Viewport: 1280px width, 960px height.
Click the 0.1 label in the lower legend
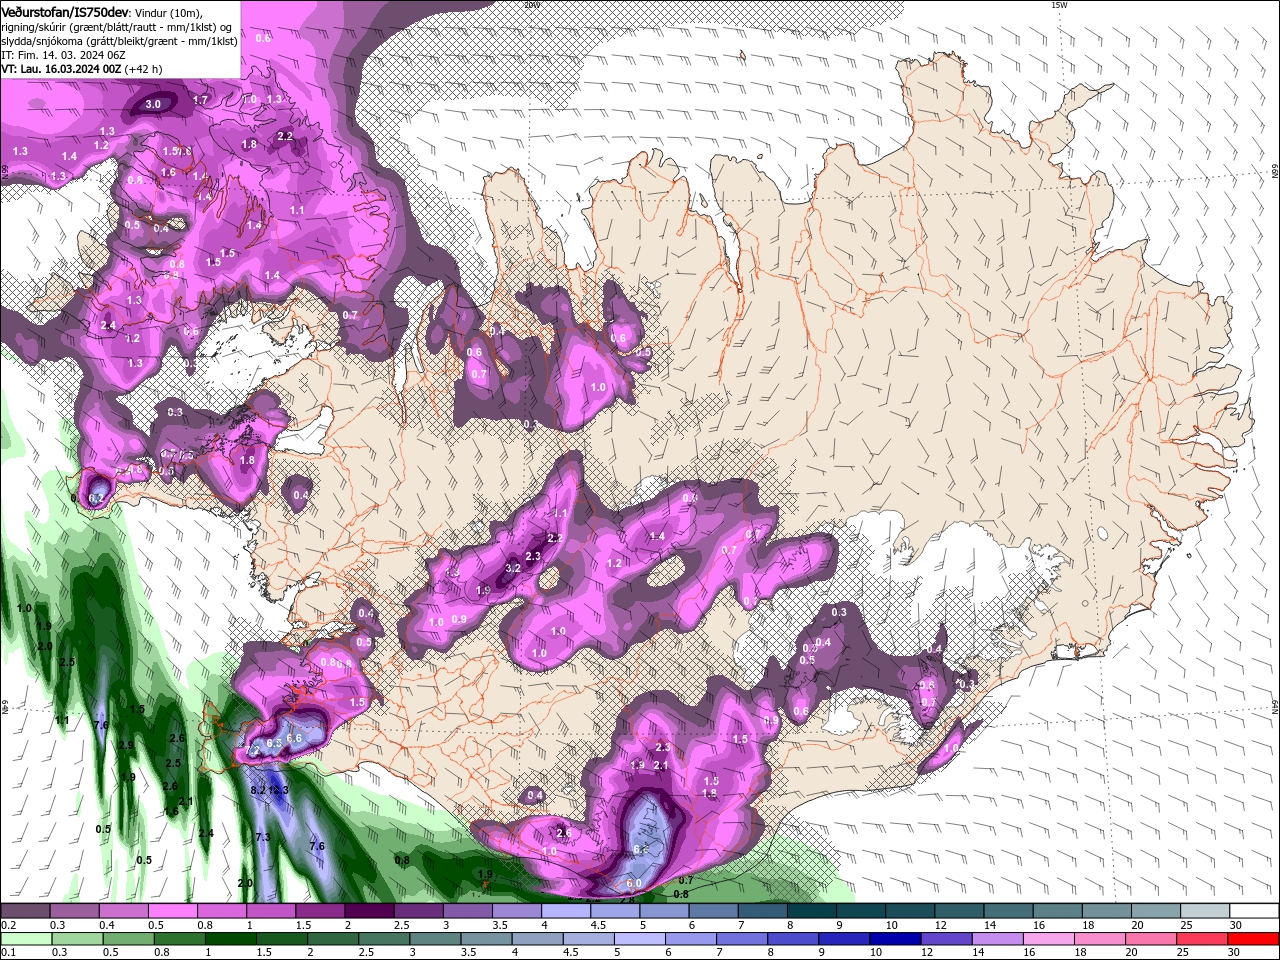click(x=9, y=953)
